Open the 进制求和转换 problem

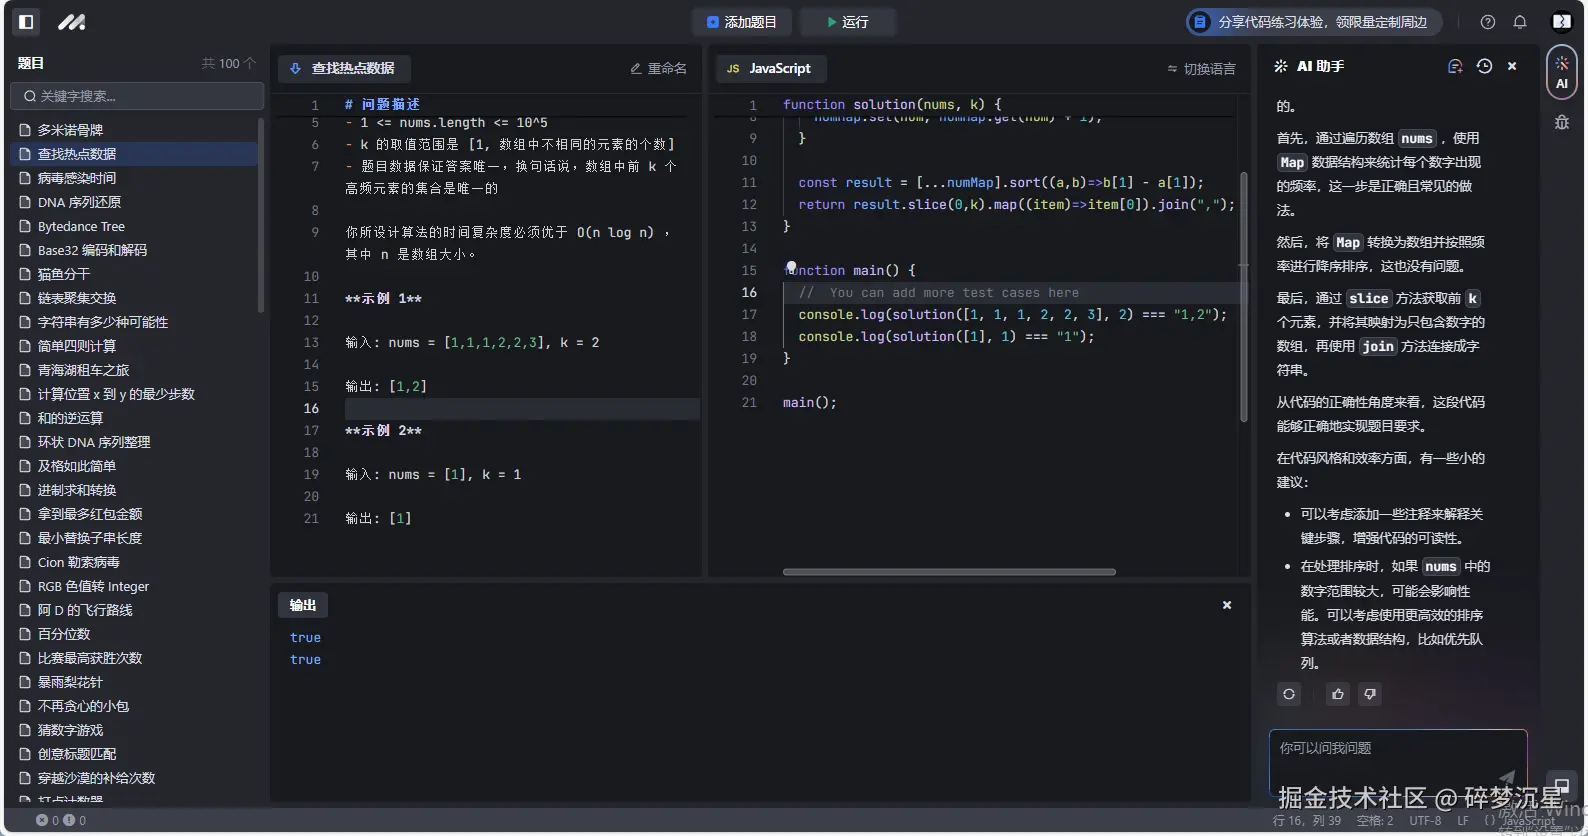[x=134, y=490]
